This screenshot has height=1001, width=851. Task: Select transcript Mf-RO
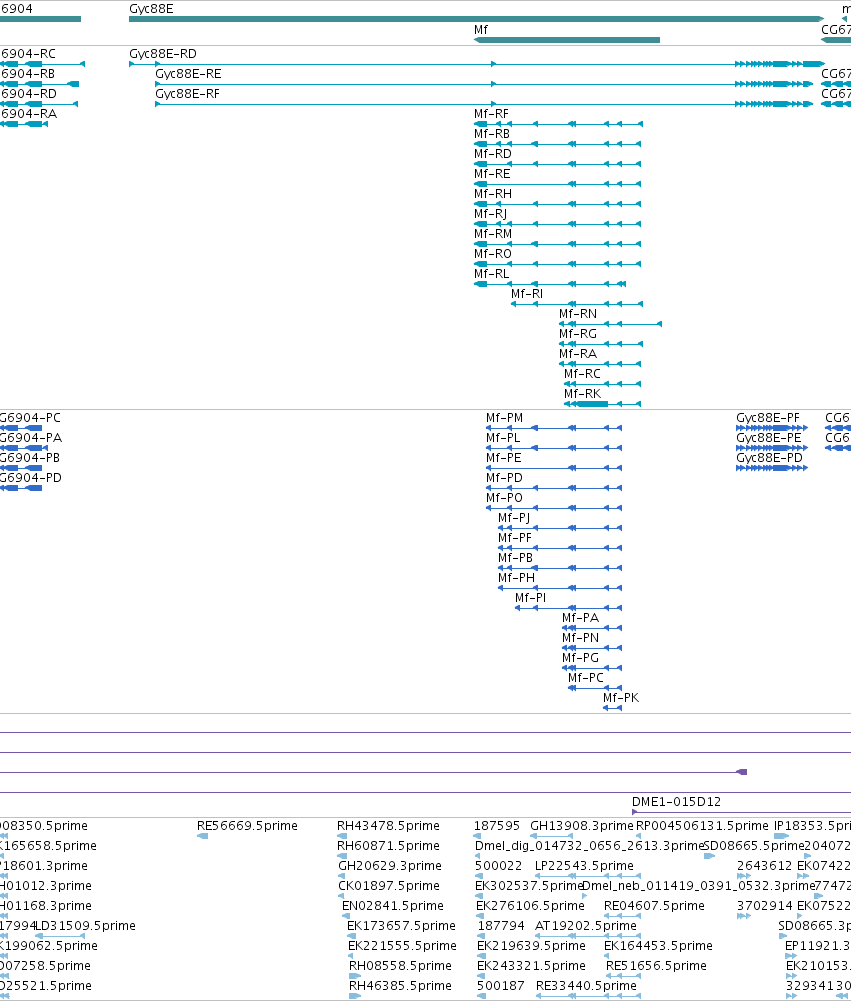coord(493,254)
